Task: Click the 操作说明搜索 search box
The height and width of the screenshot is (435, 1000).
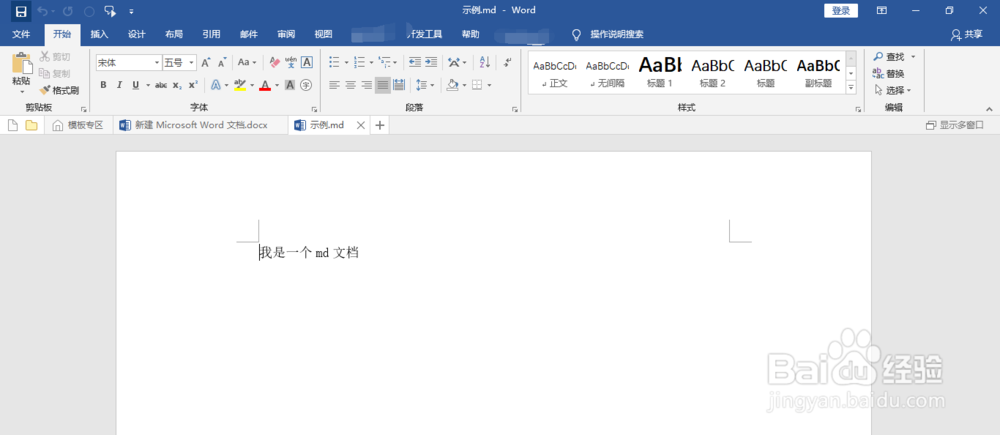Action: point(616,34)
